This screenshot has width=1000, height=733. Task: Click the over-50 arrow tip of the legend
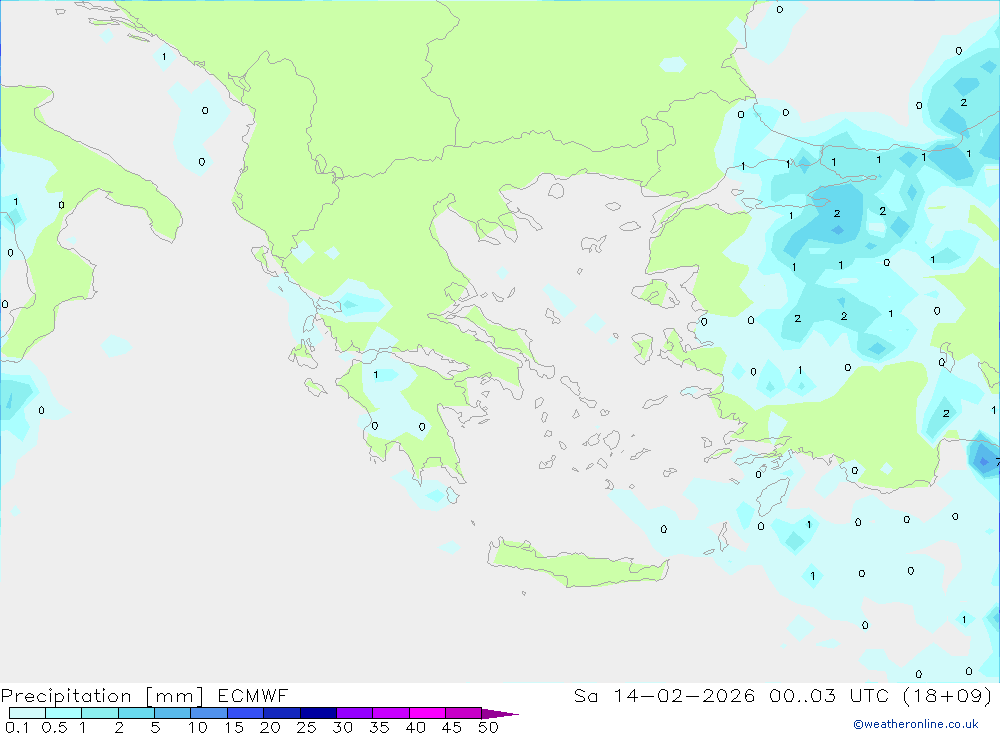pyautogui.click(x=499, y=713)
